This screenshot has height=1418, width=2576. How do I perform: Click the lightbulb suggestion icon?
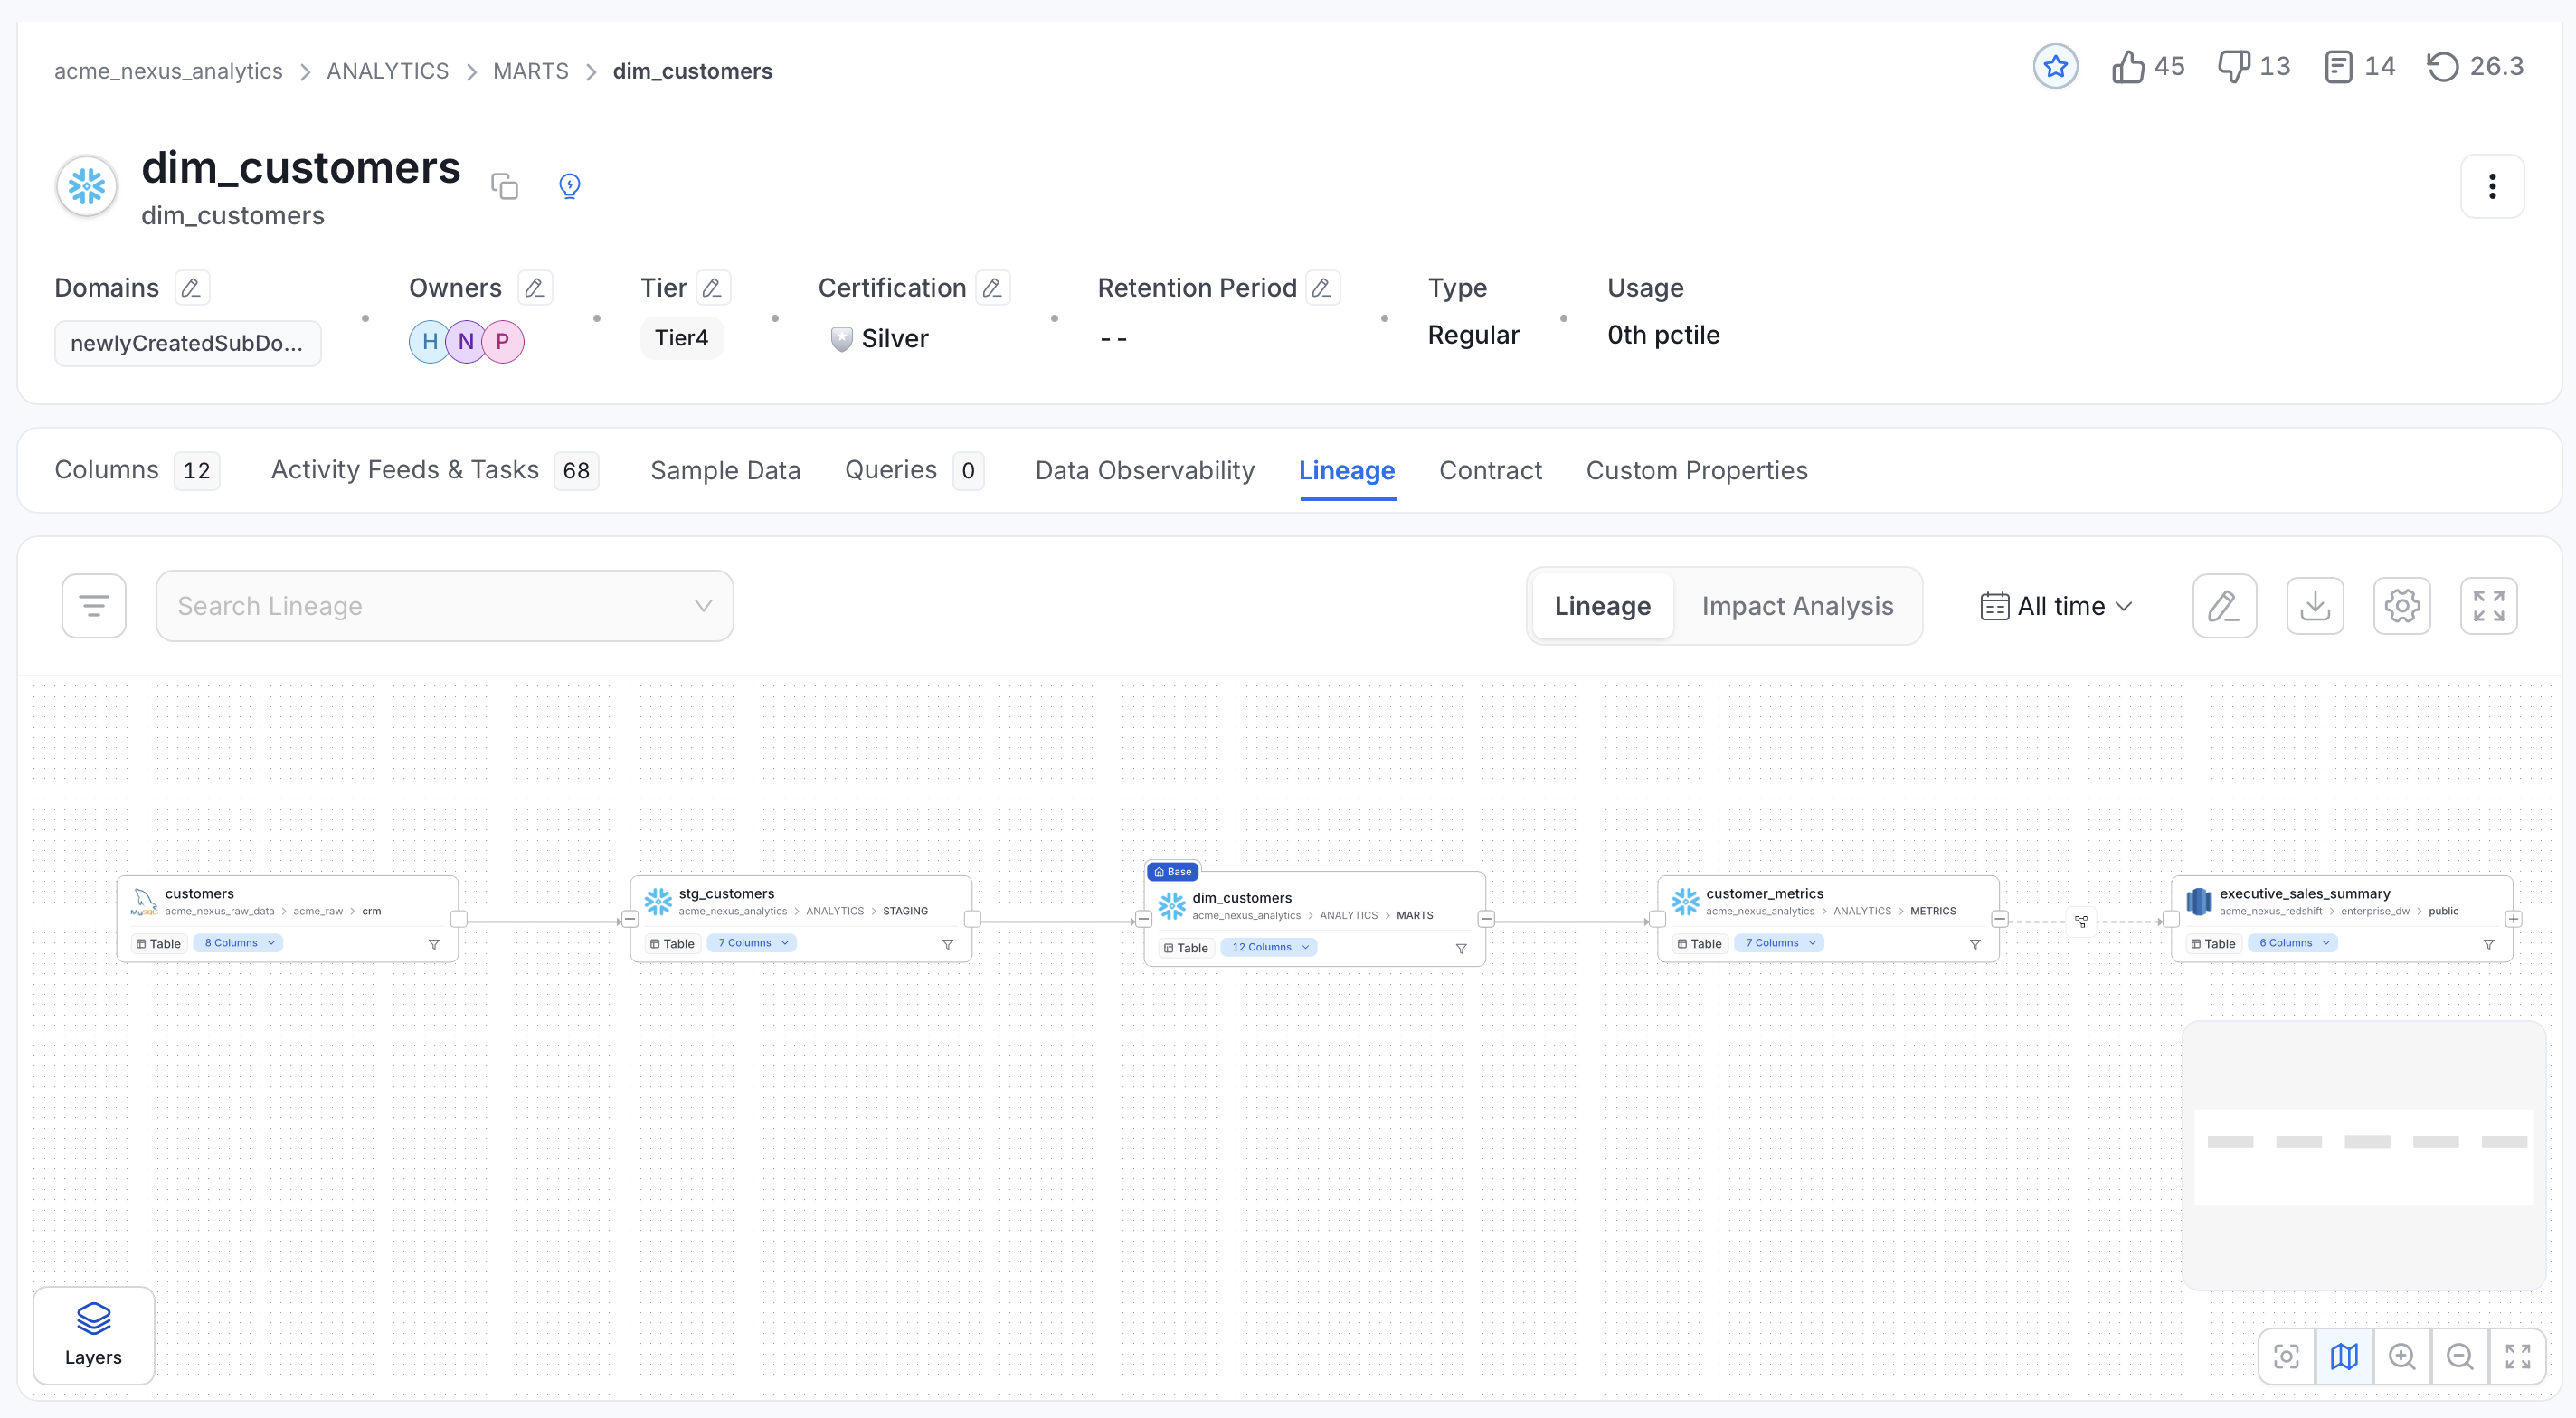[x=569, y=186]
